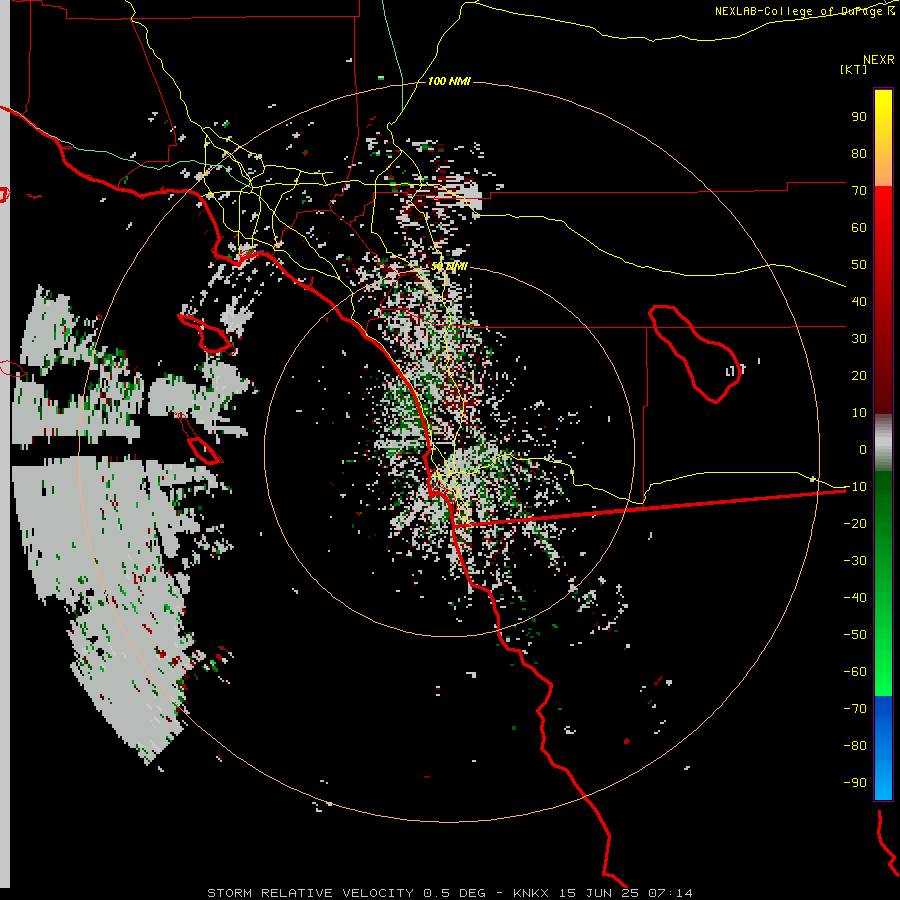Select the 70 value on the velocity scale

[x=859, y=191]
